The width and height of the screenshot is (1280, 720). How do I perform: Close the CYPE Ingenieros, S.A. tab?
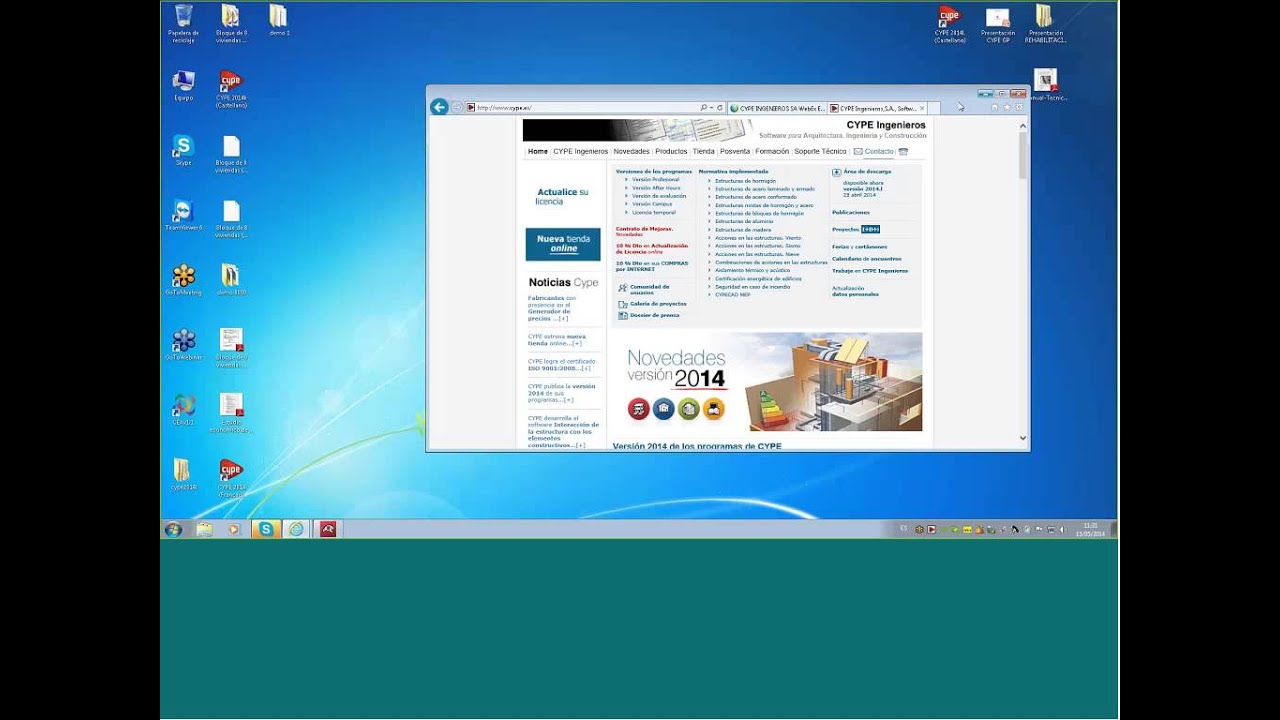click(x=922, y=108)
